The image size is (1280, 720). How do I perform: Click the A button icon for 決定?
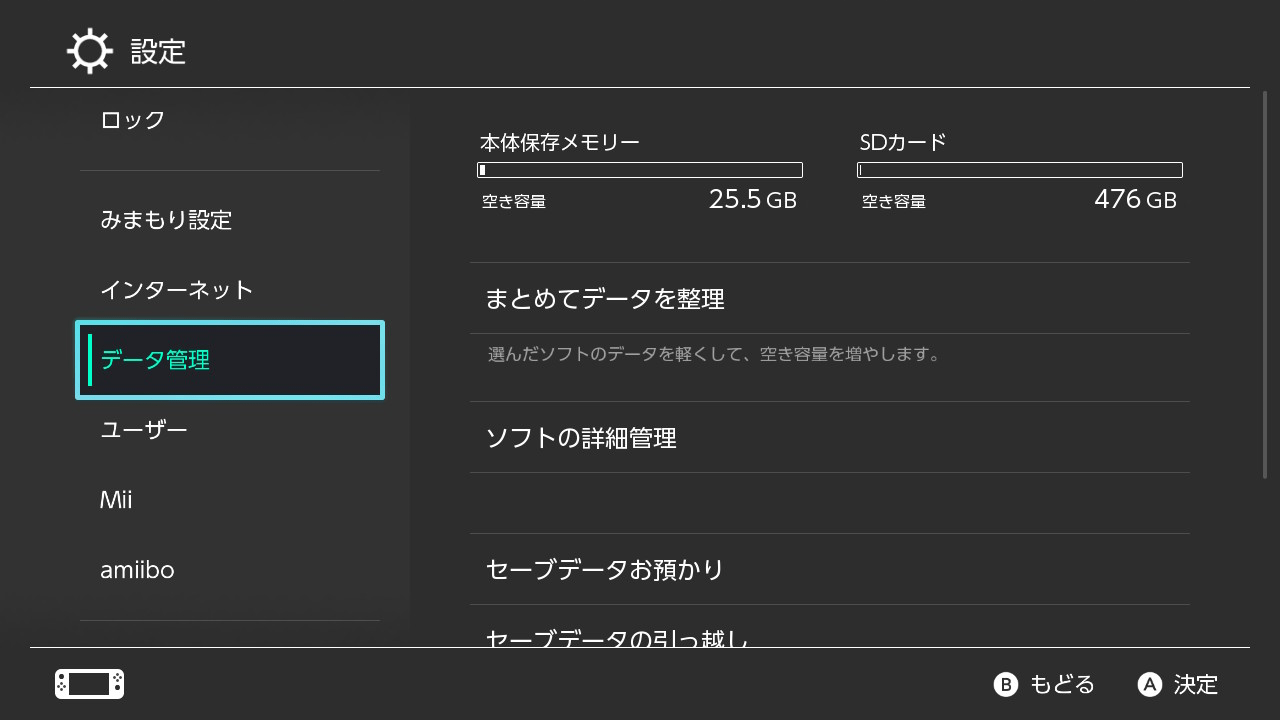[x=1150, y=684]
